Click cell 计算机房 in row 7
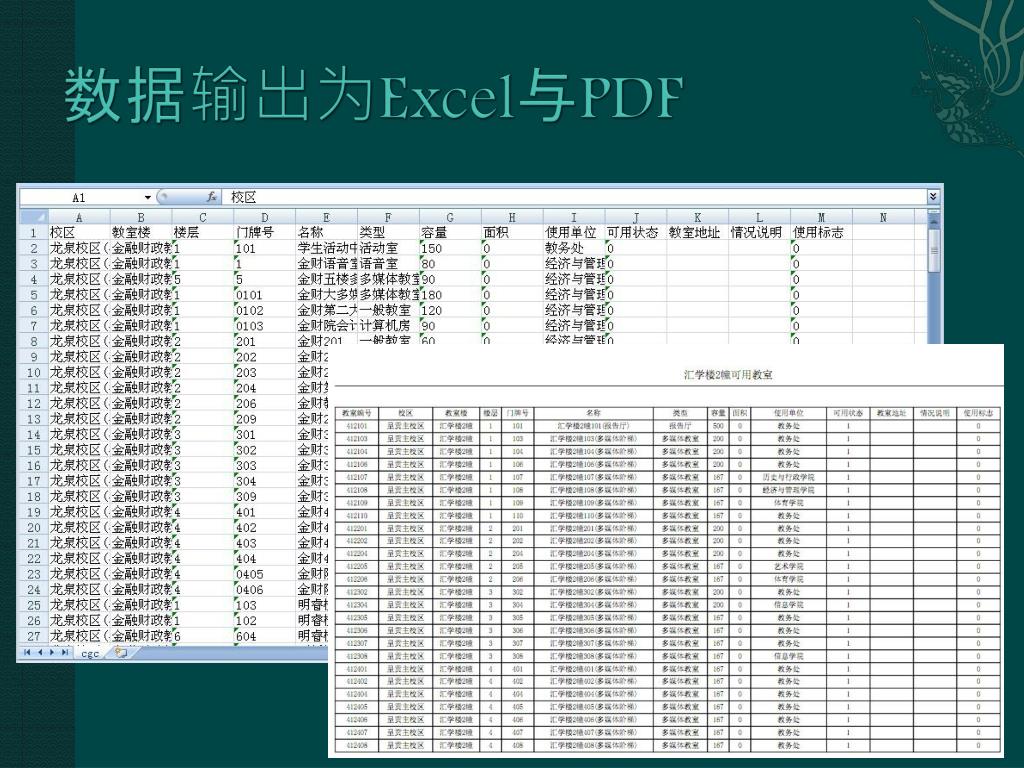This screenshot has width=1024, height=768. pos(388,326)
